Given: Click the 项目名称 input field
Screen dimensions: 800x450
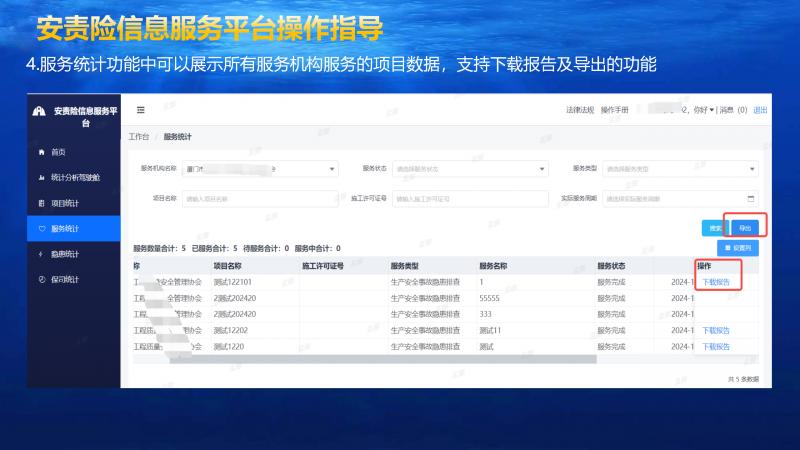Looking at the screenshot, I should 260,199.
